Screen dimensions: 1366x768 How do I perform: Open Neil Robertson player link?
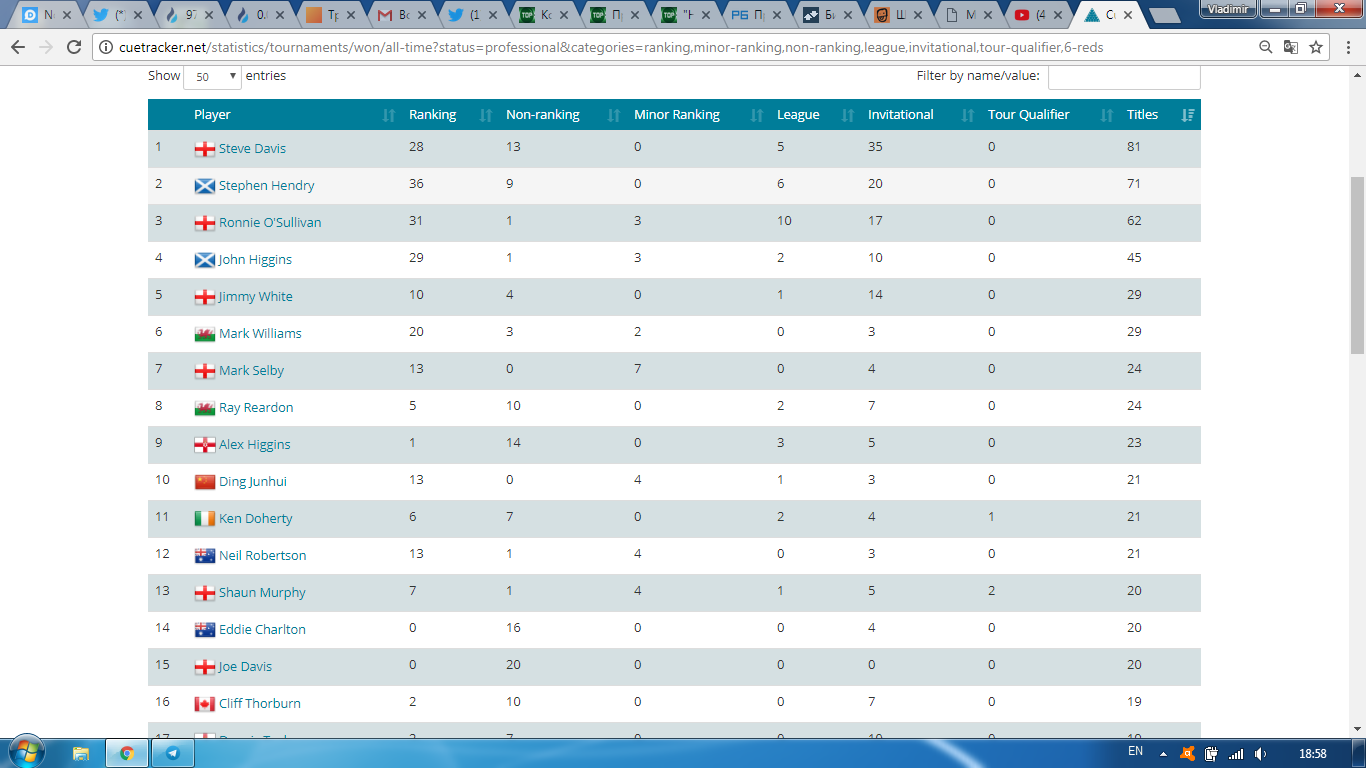click(263, 555)
